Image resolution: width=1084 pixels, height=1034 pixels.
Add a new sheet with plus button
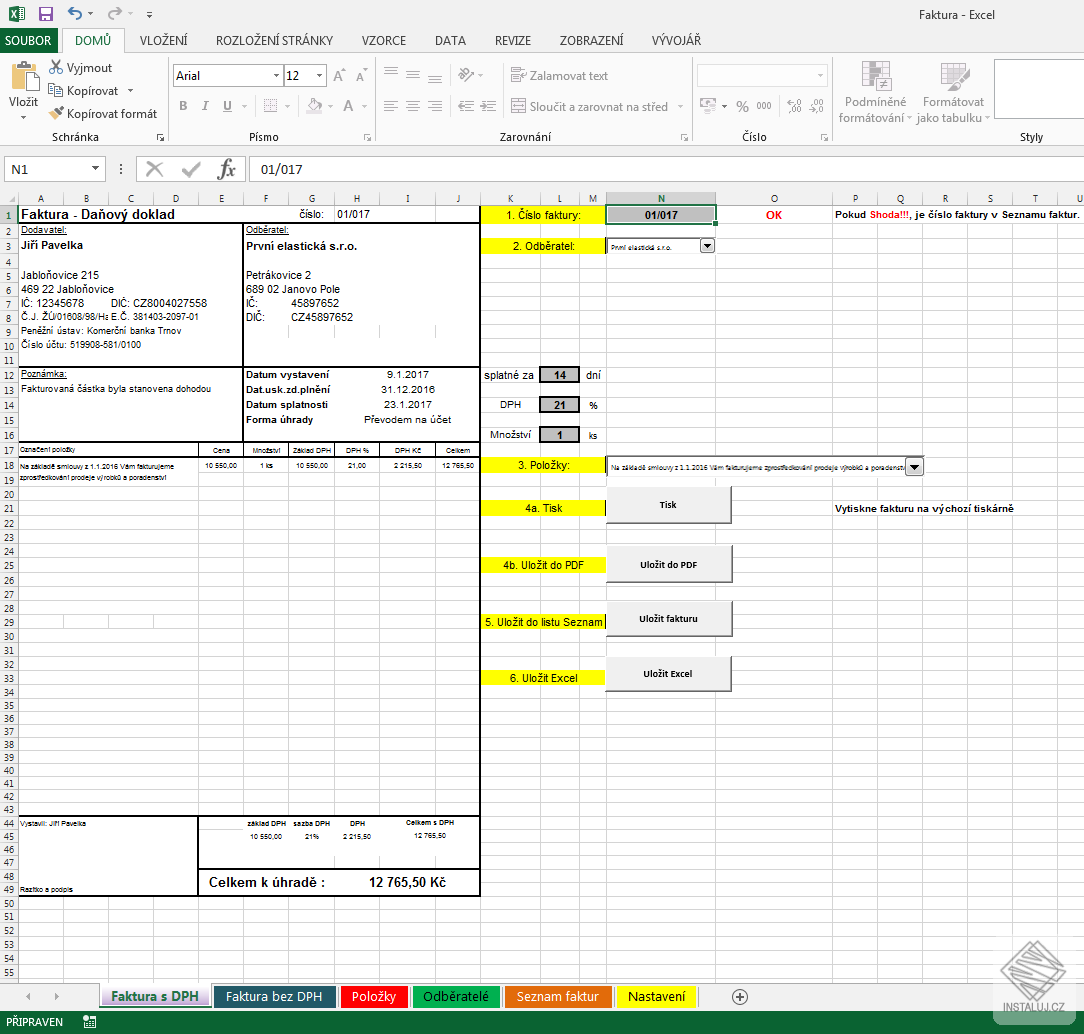coord(740,996)
